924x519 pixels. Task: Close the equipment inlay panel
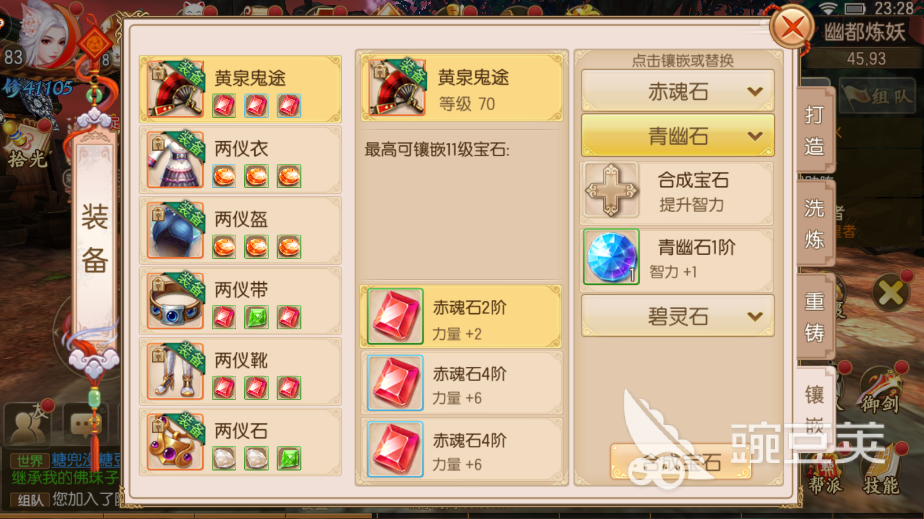[x=792, y=27]
